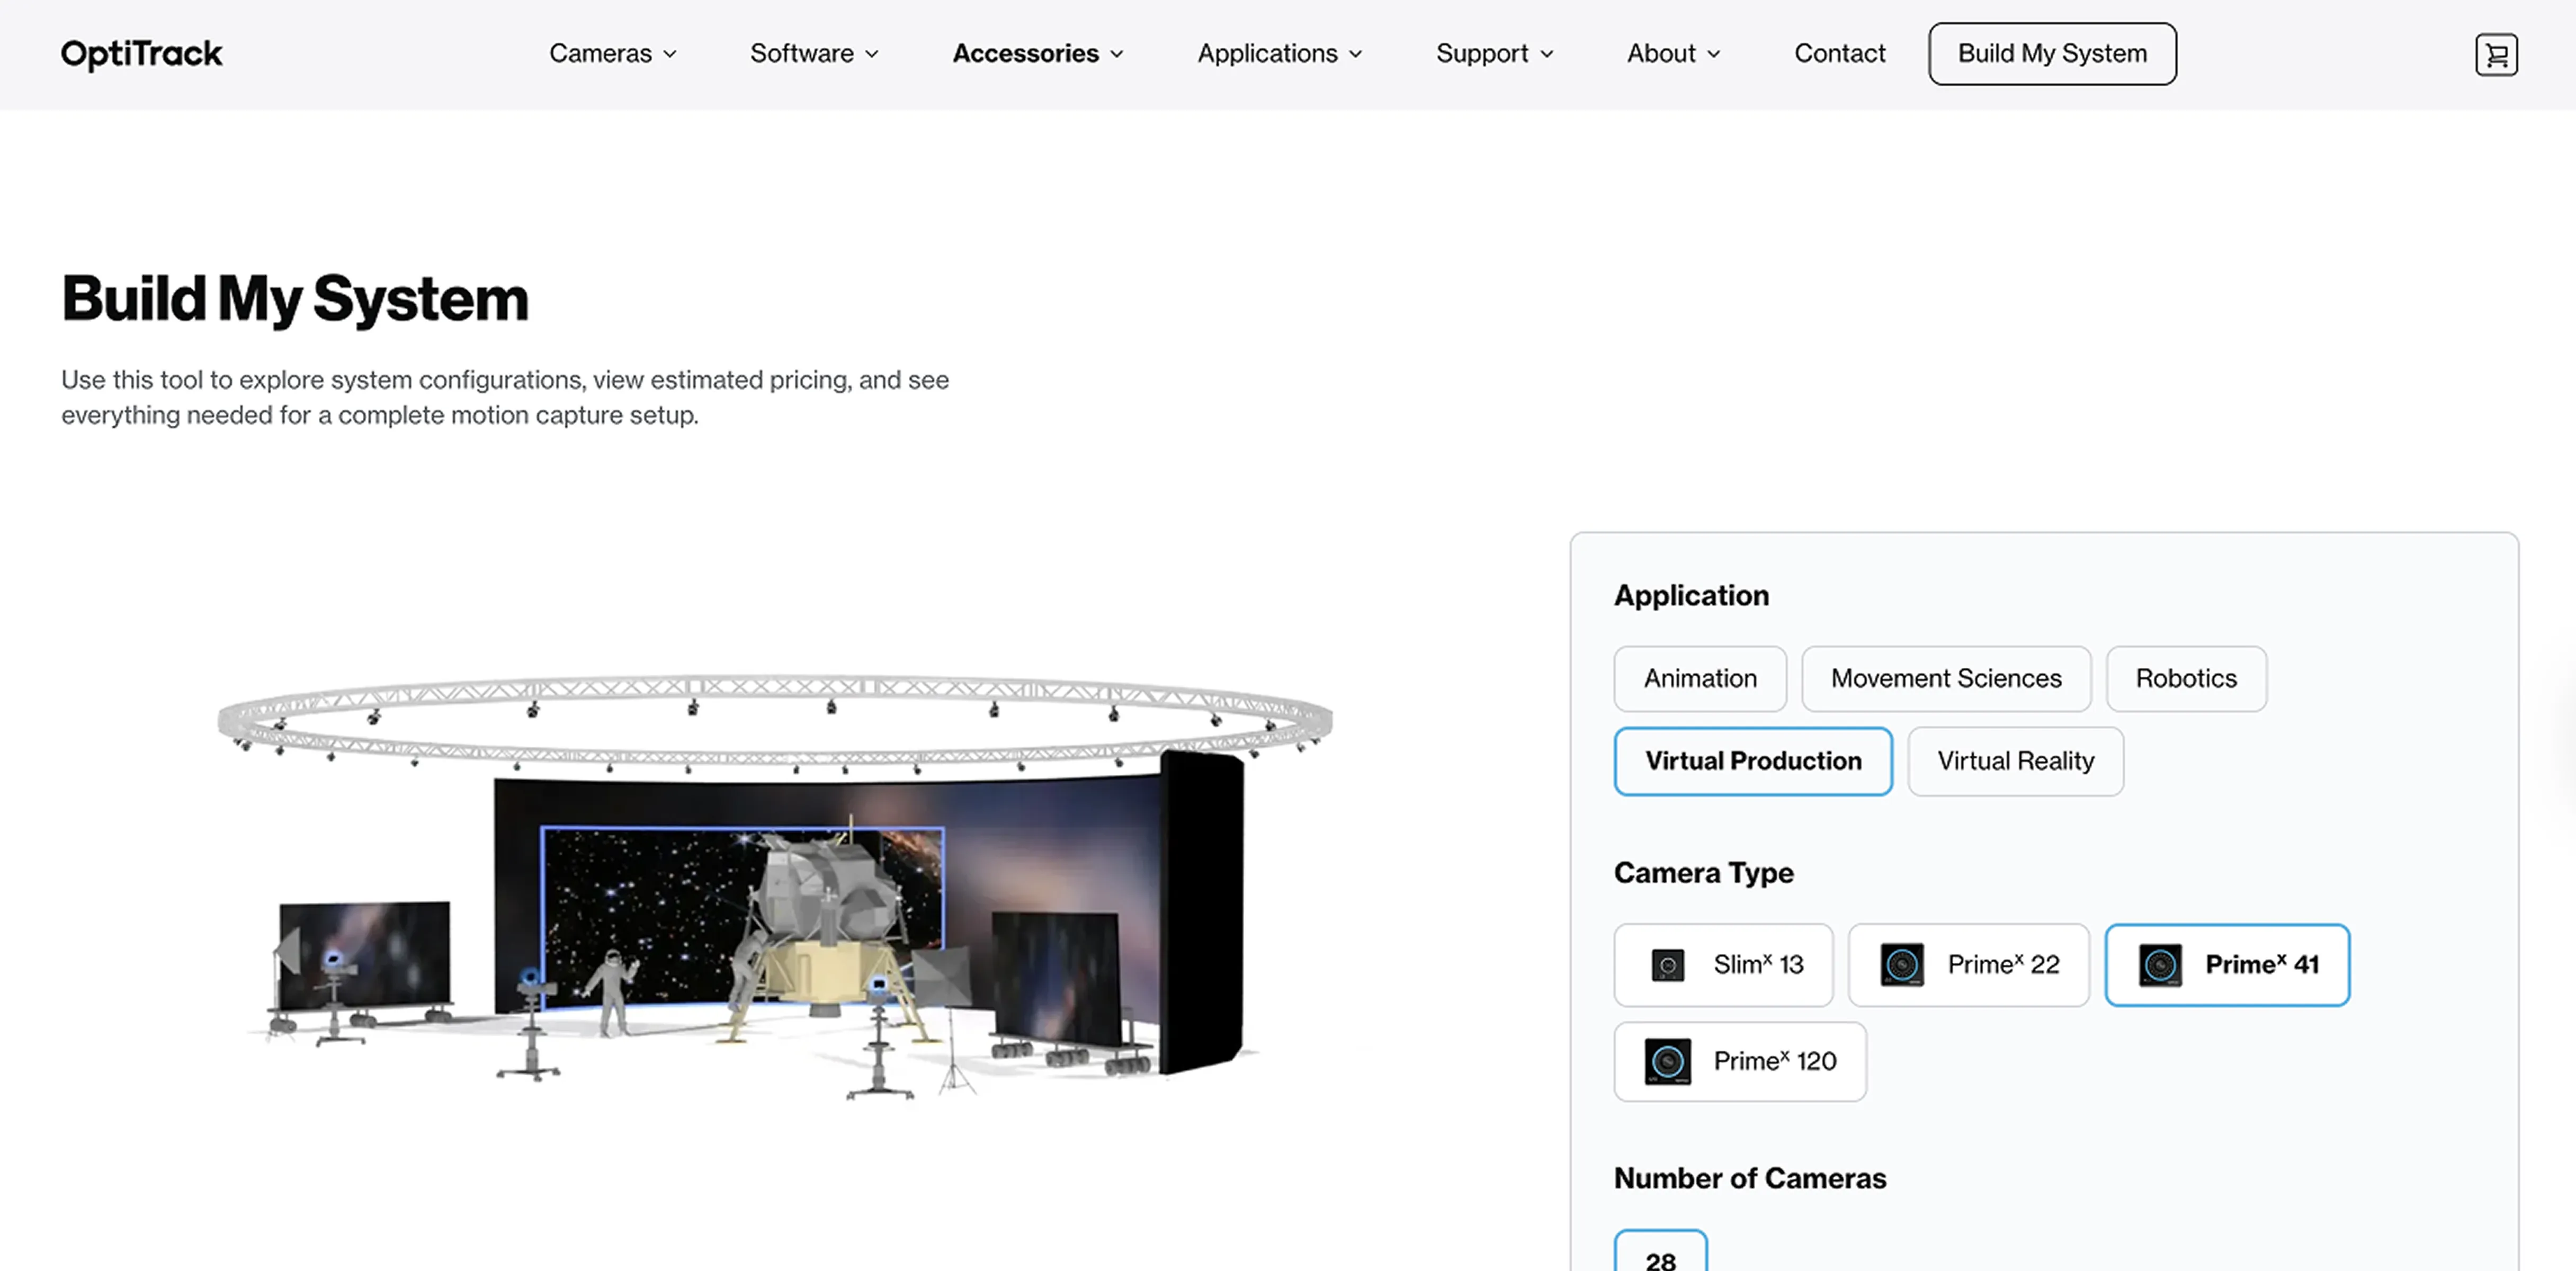2576x1271 pixels.
Task: Open the shopping cart icon
Action: tap(2495, 54)
